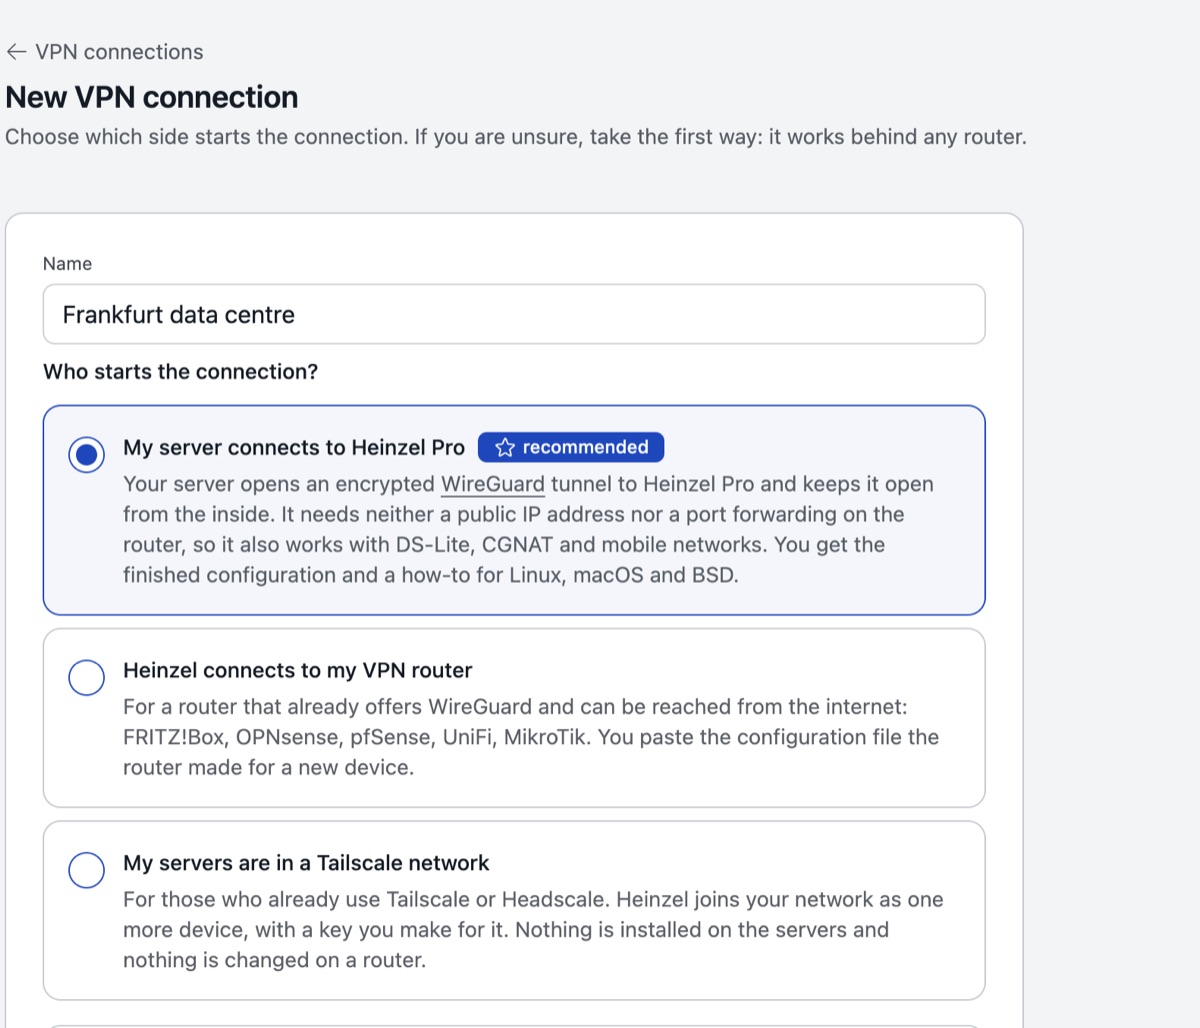Edit the Name input field
The image size is (1200, 1028).
click(x=514, y=314)
